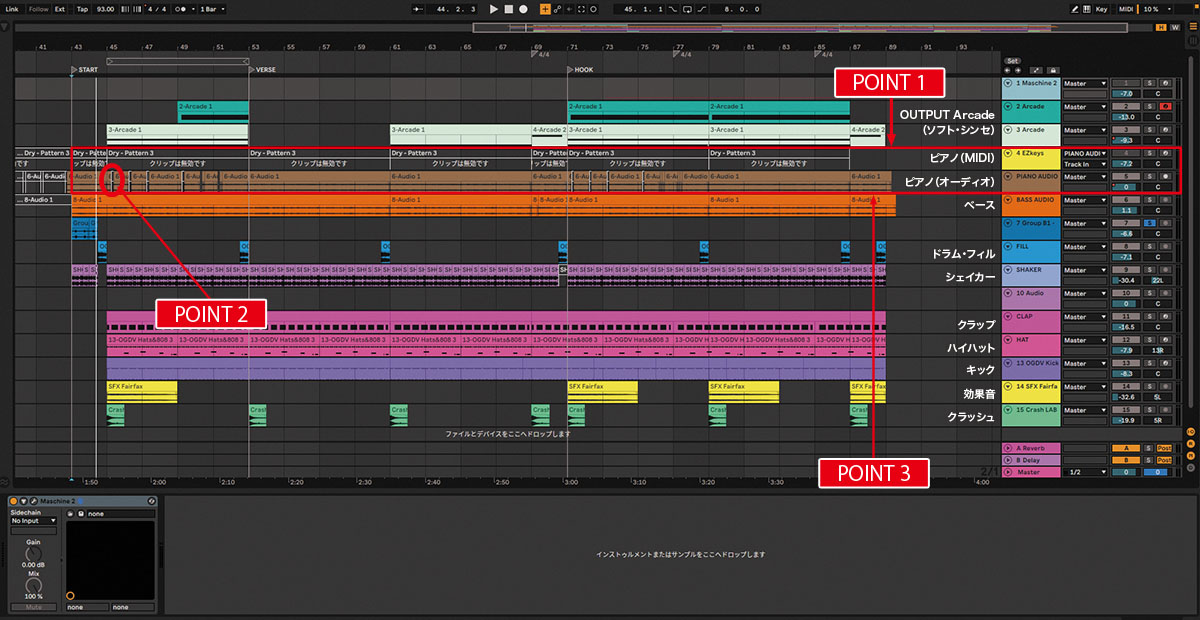
Task: Click the -32.6 volume field on SFX Fairfa
Action: coord(1126,398)
